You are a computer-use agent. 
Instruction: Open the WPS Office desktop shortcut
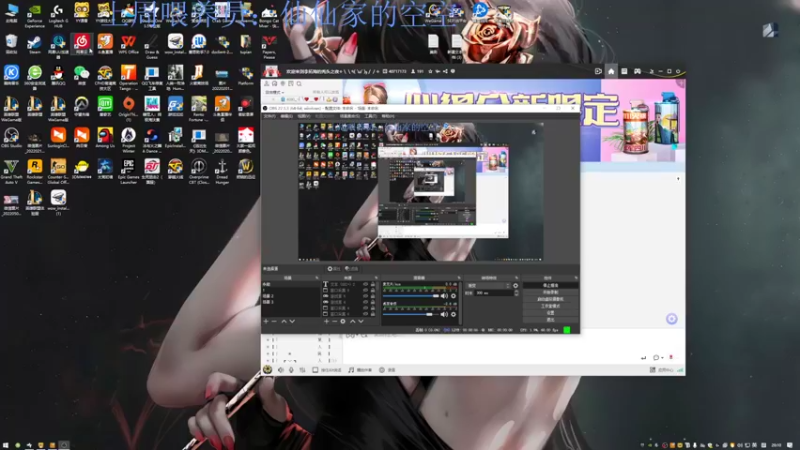(128, 44)
